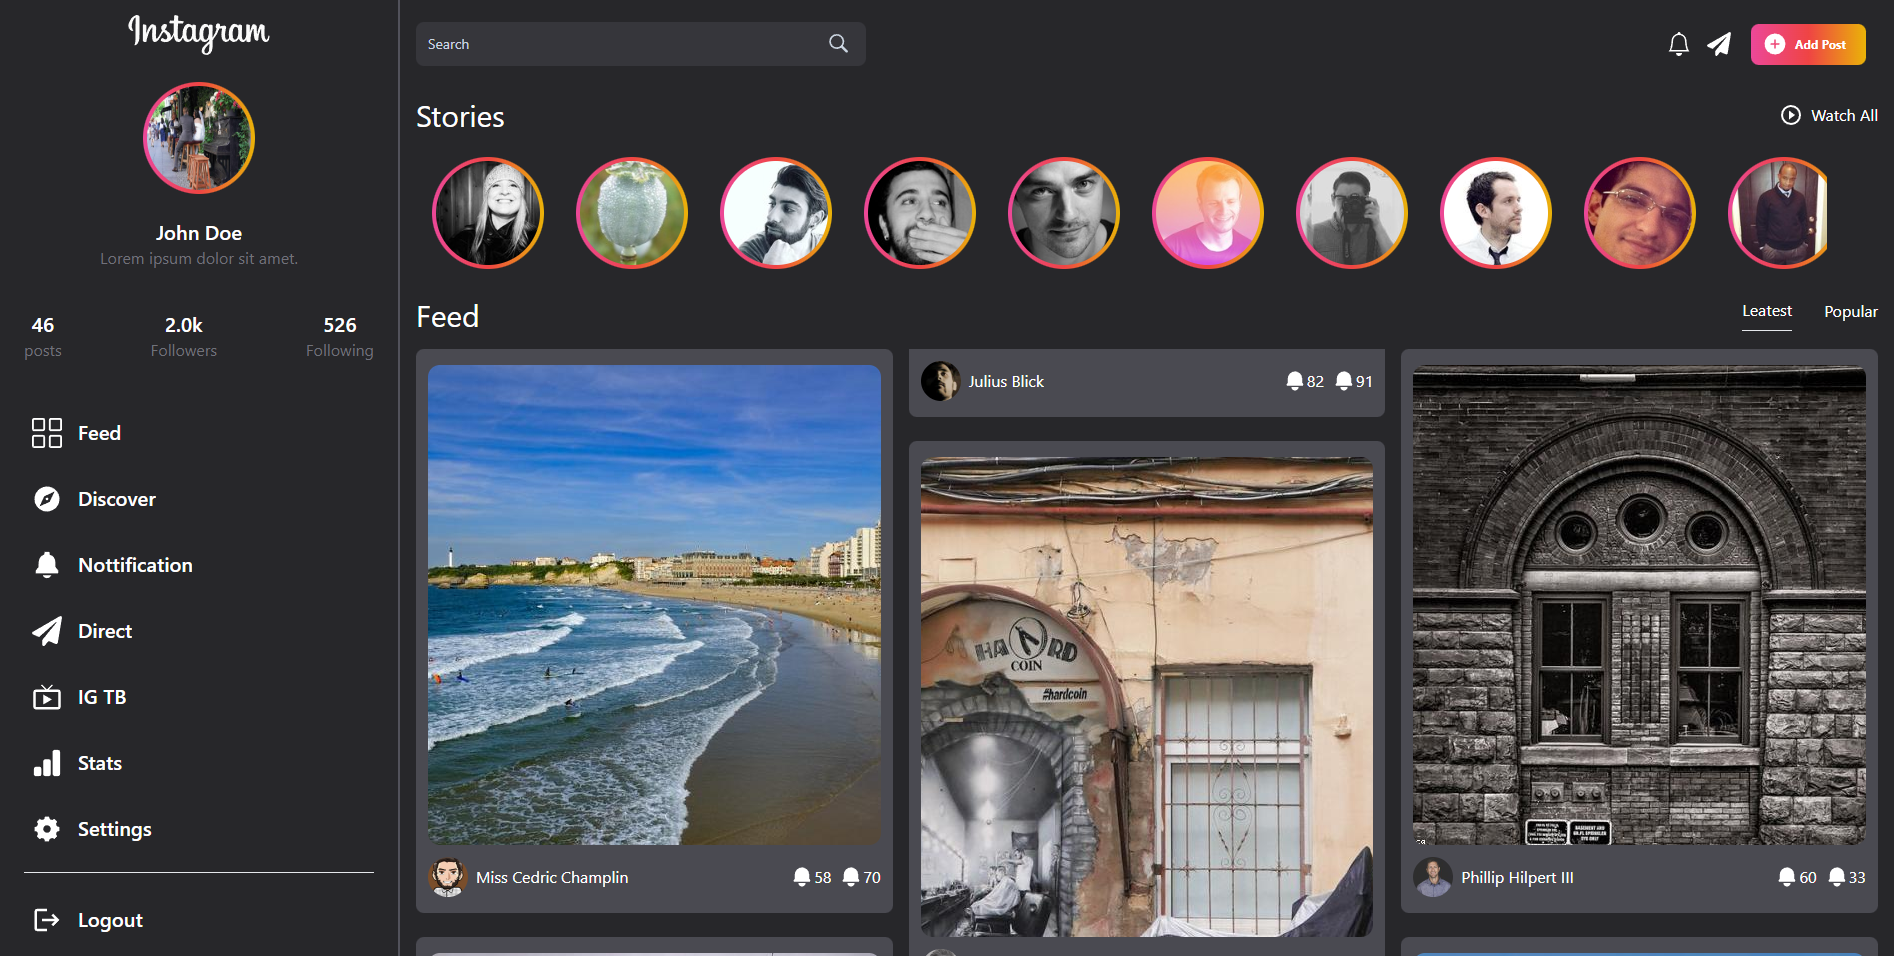View story of man in dark sweater standing
The width and height of the screenshot is (1894, 956).
click(x=1778, y=213)
